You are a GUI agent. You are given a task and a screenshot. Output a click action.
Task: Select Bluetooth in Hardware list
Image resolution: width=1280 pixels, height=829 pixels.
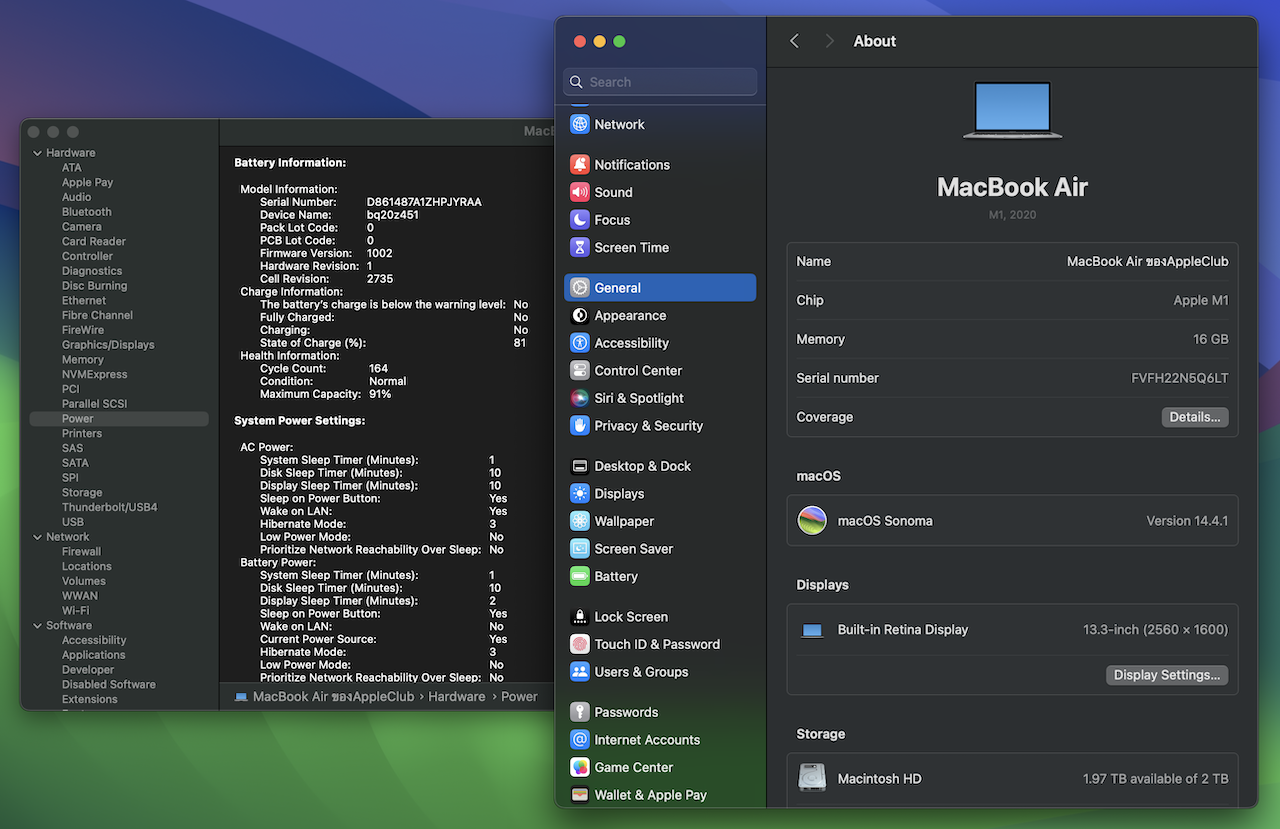(87, 212)
